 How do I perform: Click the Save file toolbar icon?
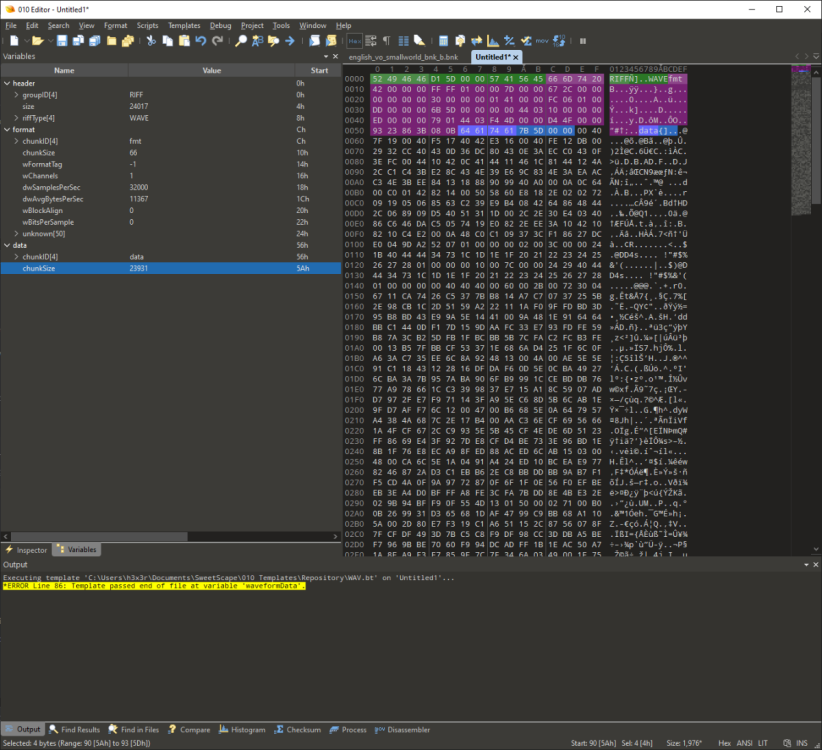62,41
